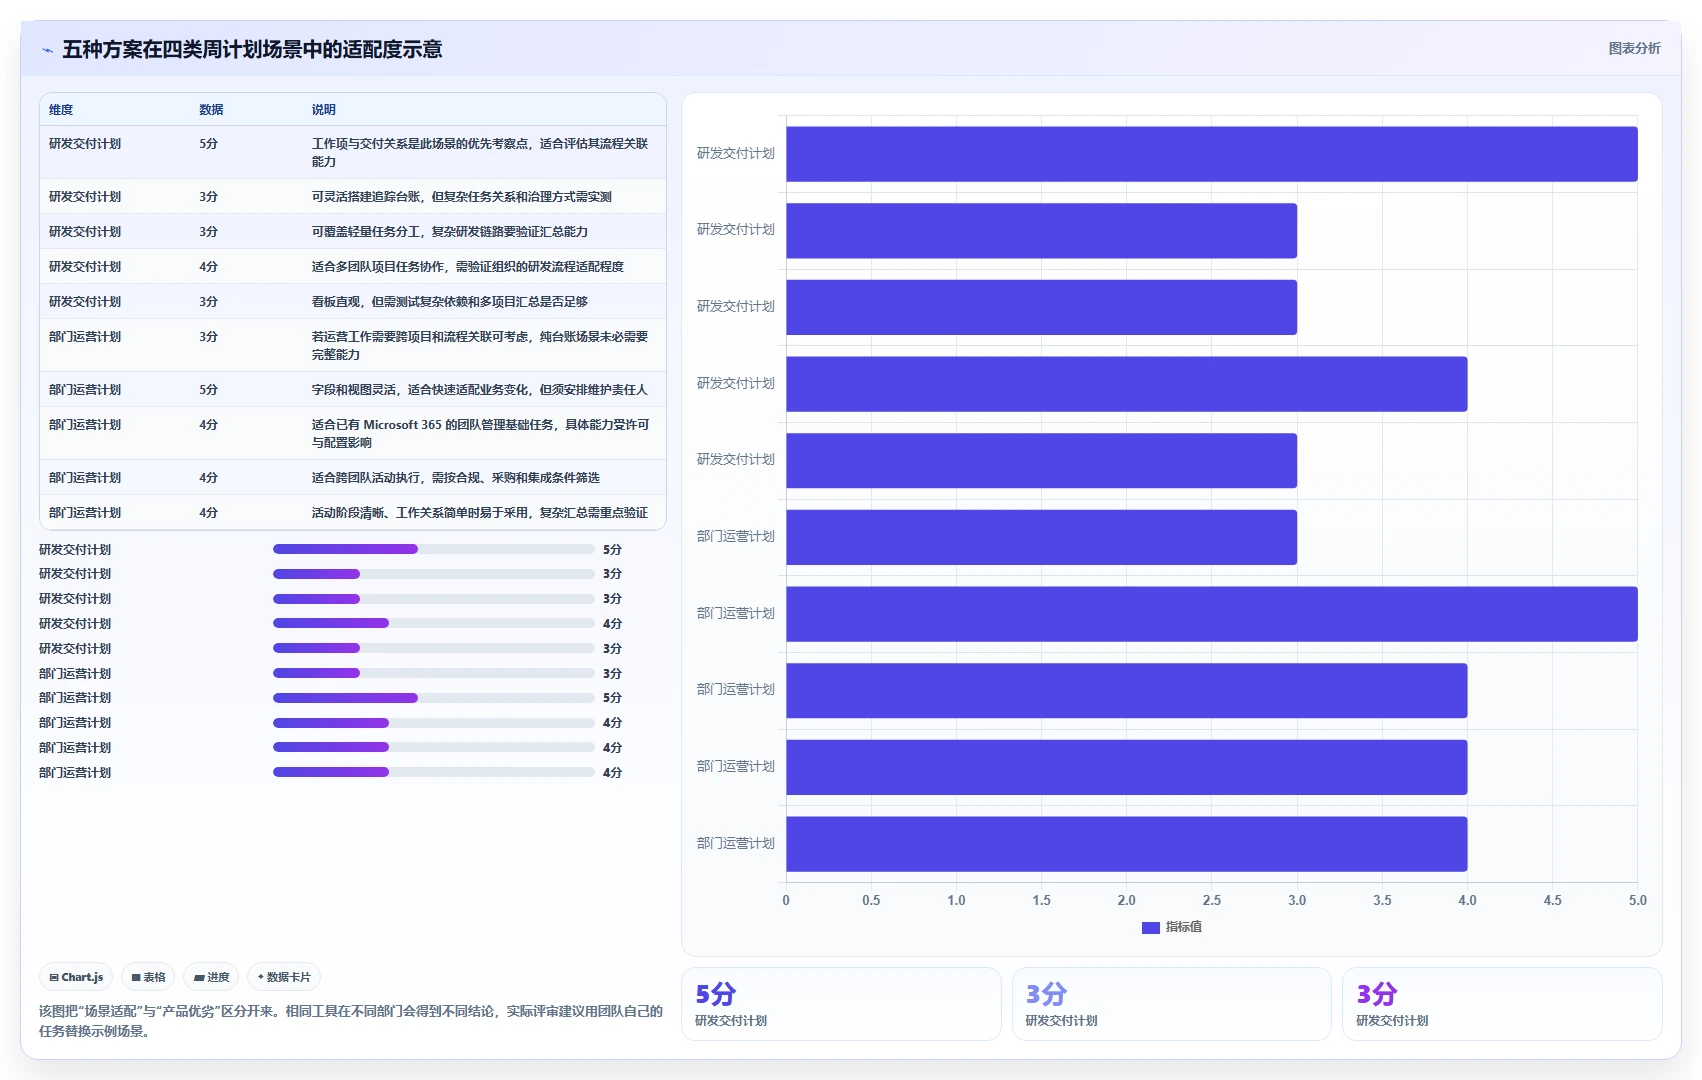Click the 2.0 tick on the chart axis

(x=1126, y=900)
